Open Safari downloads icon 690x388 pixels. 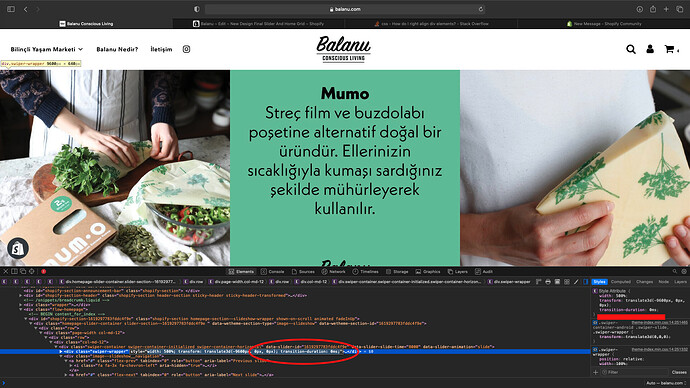639,9
